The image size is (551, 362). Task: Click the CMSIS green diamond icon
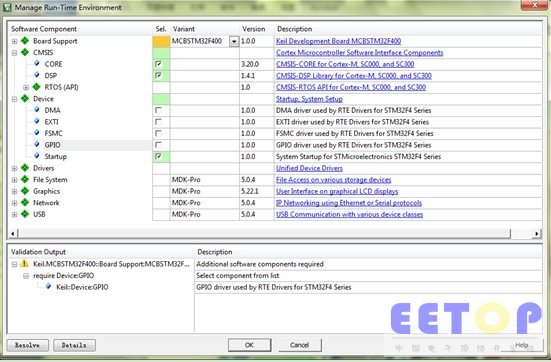[25, 52]
